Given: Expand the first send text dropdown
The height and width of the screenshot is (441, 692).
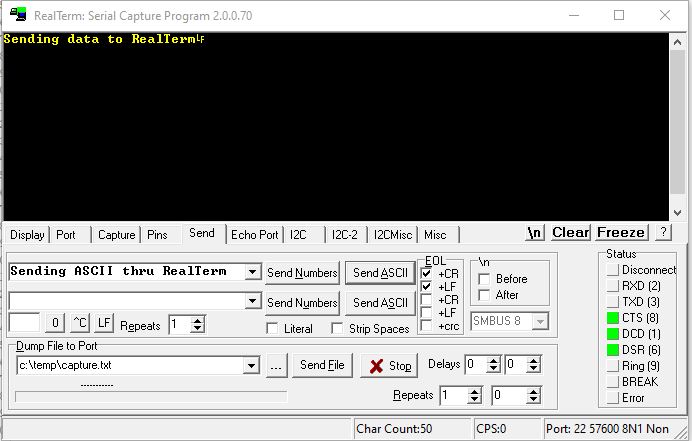Looking at the screenshot, I should click(253, 272).
